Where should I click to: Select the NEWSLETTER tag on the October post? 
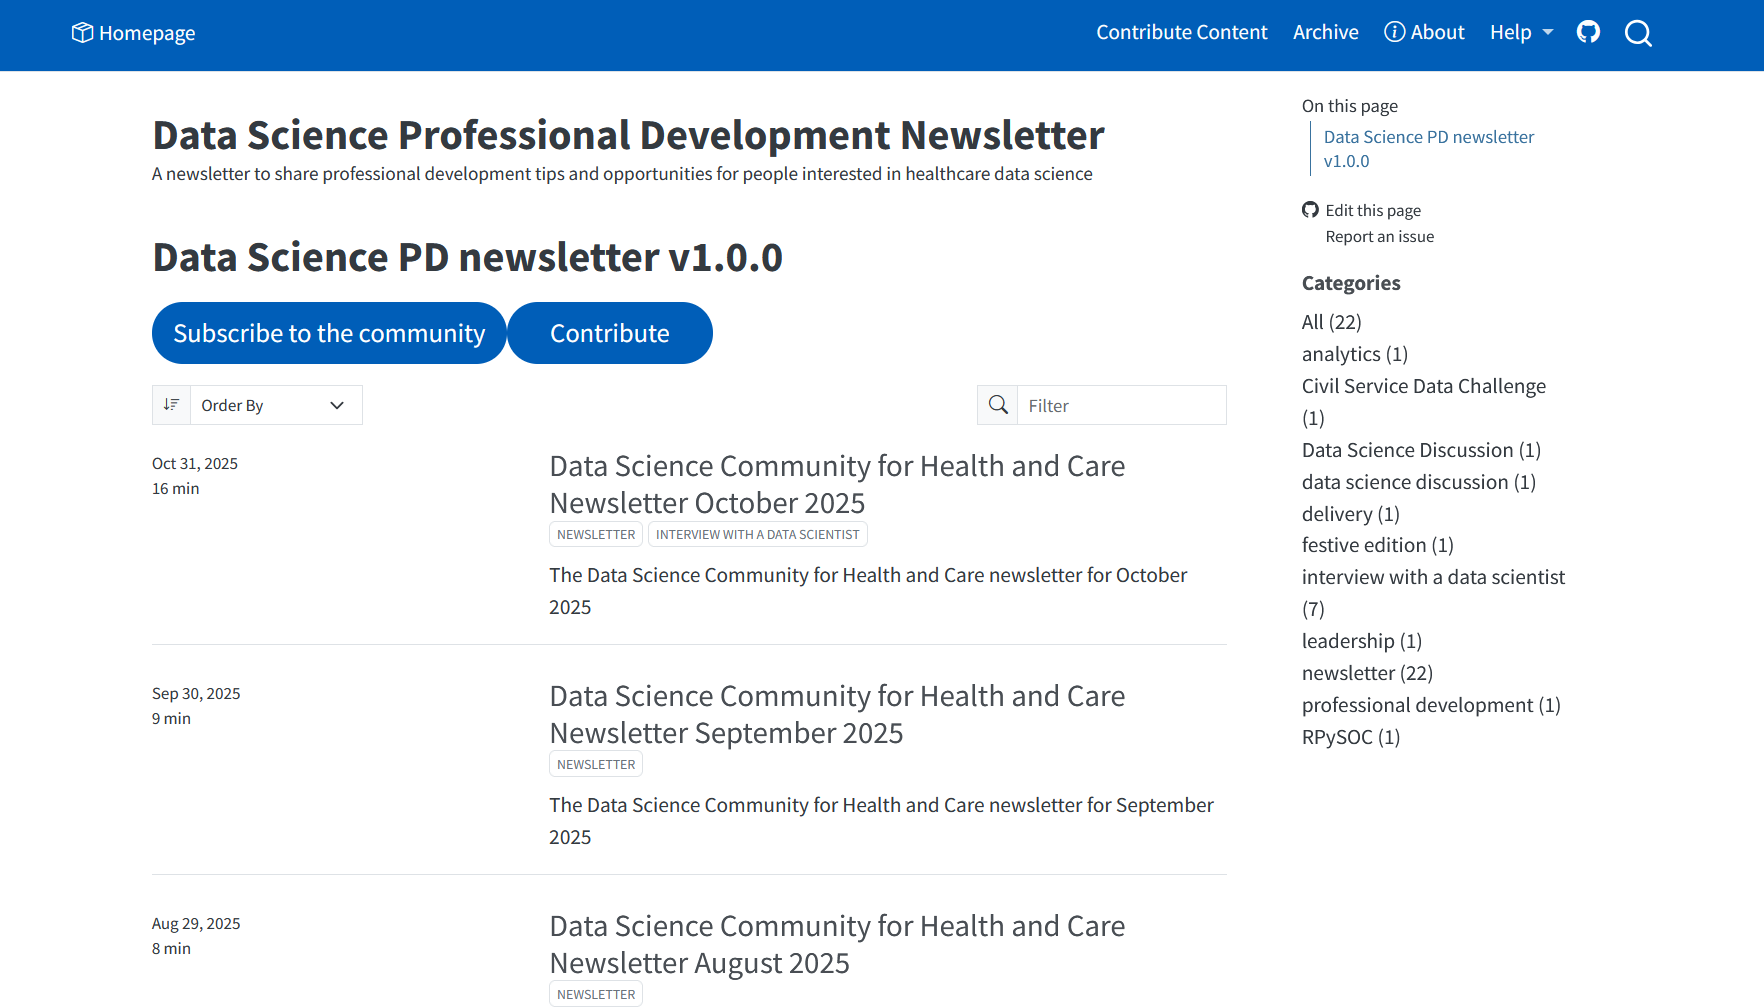click(x=595, y=533)
